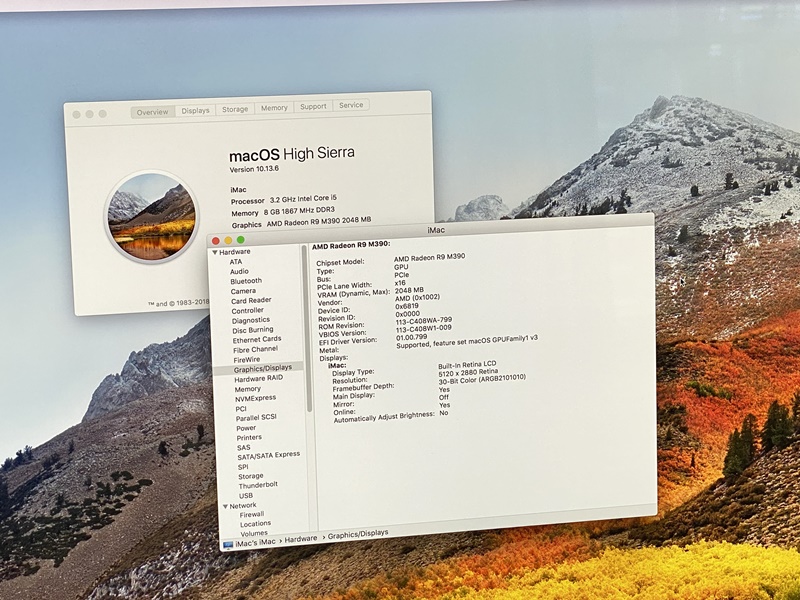Choose NVMExpress in the sidebar
Image resolution: width=800 pixels, height=600 pixels.
click(x=255, y=398)
